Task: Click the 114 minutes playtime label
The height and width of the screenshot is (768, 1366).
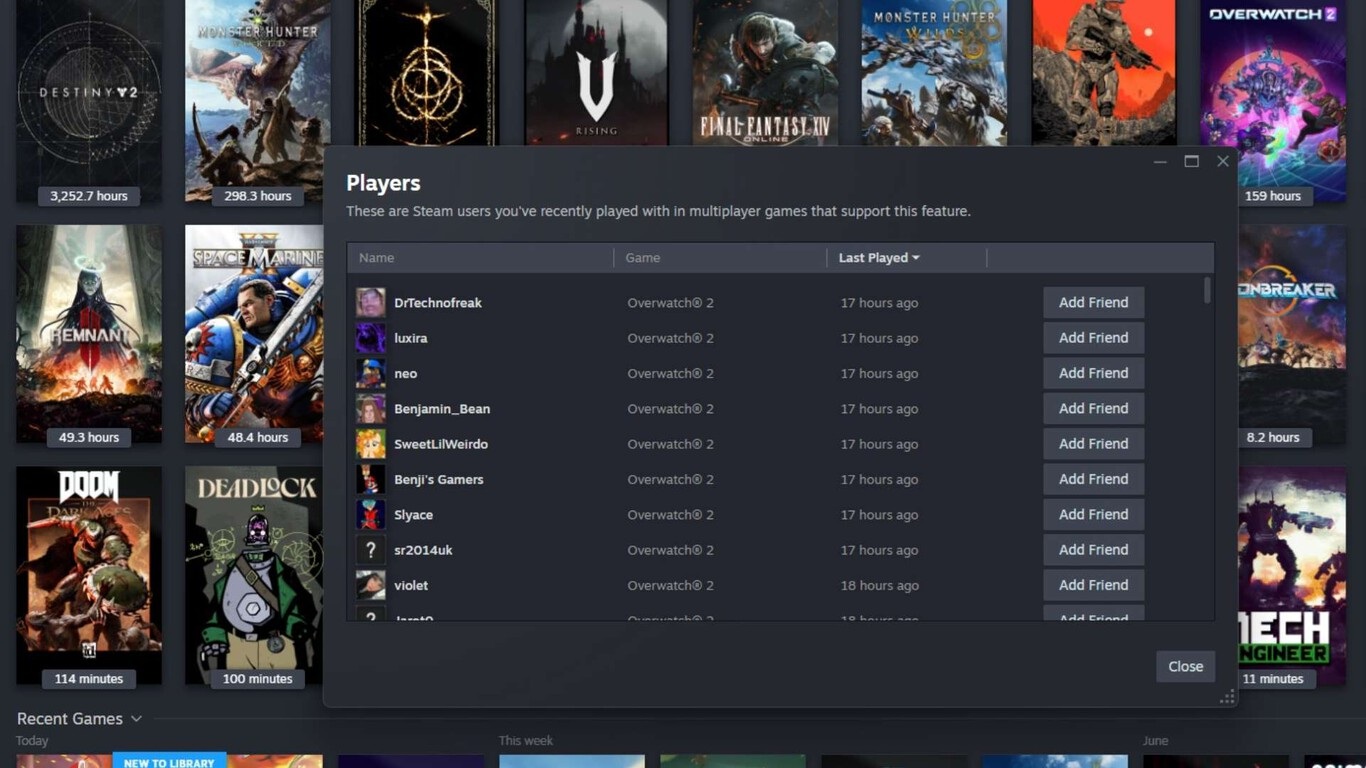Action: 89,679
